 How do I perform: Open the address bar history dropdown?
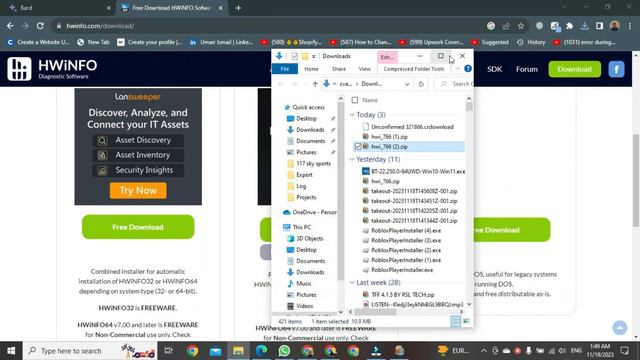[x=407, y=84]
